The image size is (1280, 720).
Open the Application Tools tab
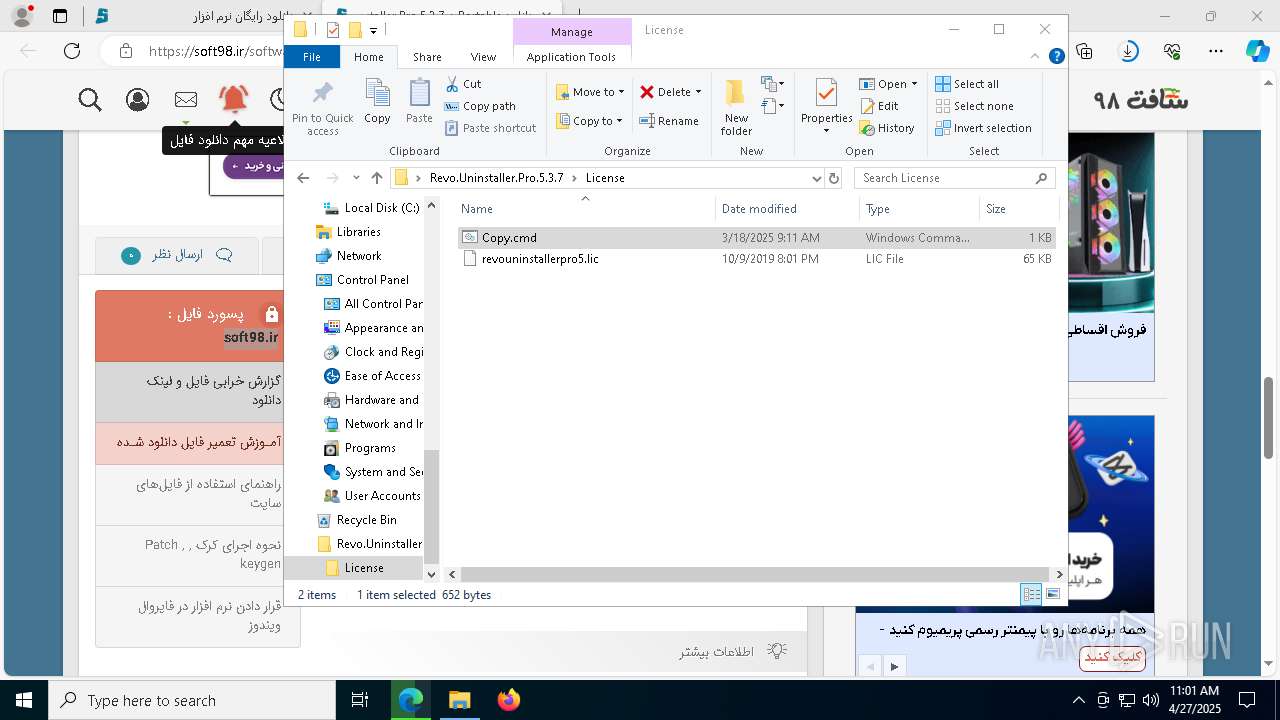pyautogui.click(x=571, y=57)
